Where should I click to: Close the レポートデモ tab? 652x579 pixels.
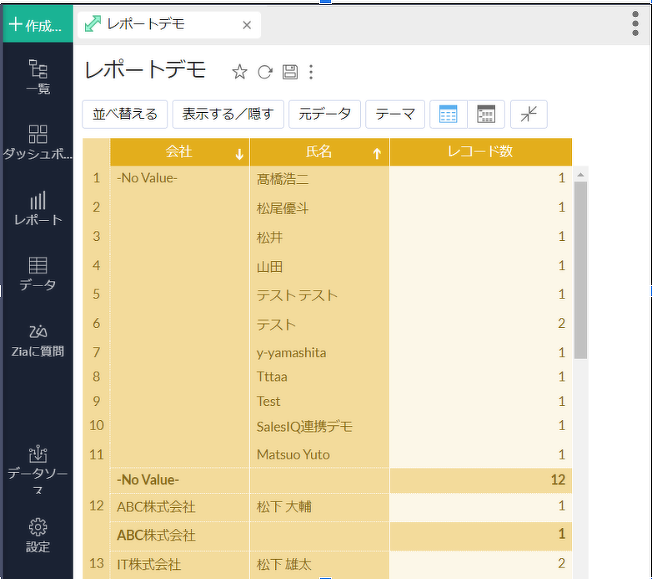pyautogui.click(x=247, y=25)
